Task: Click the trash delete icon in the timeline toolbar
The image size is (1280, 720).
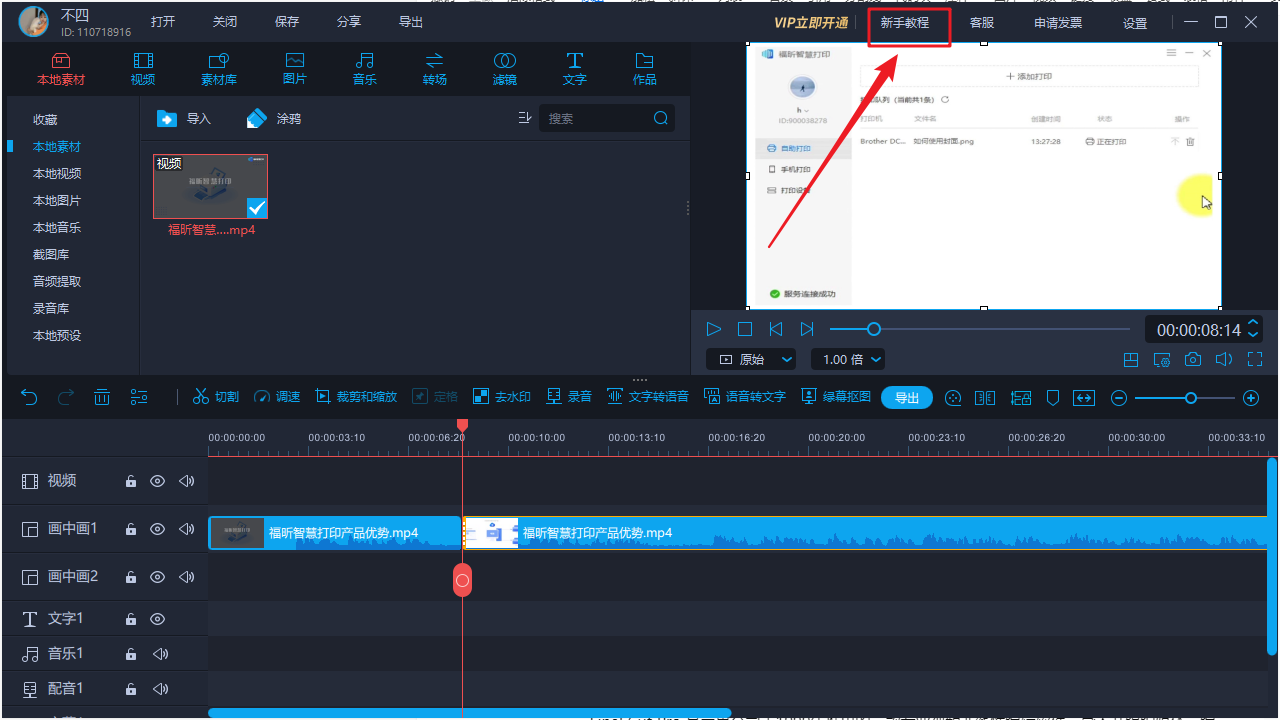Action: (x=102, y=397)
